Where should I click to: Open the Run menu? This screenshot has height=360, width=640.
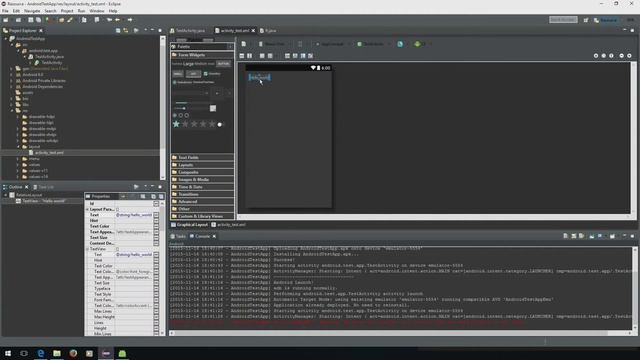pyautogui.click(x=82, y=11)
